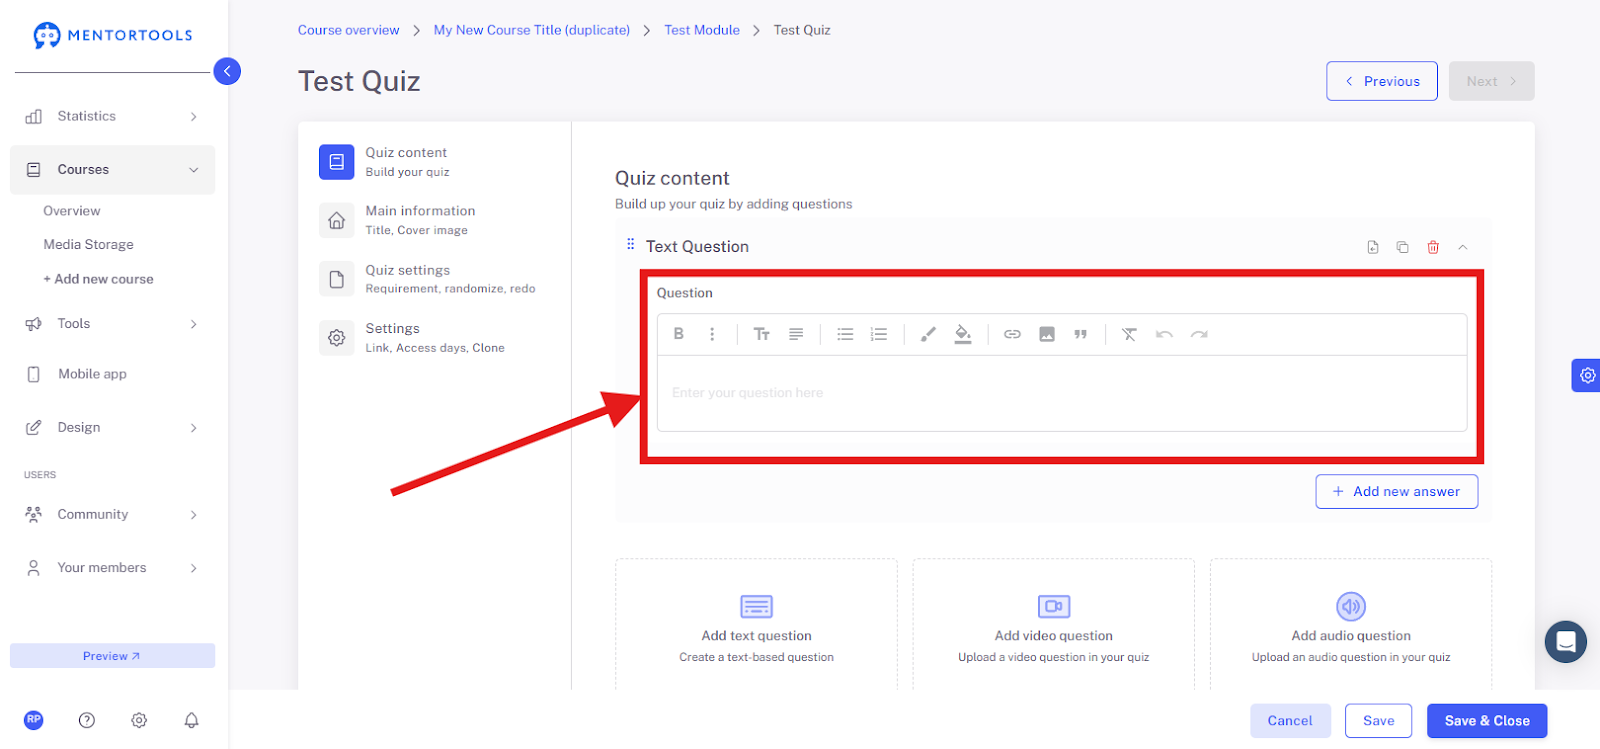Image resolution: width=1600 pixels, height=749 pixels.
Task: Clear text formatting
Action: [x=1129, y=334]
